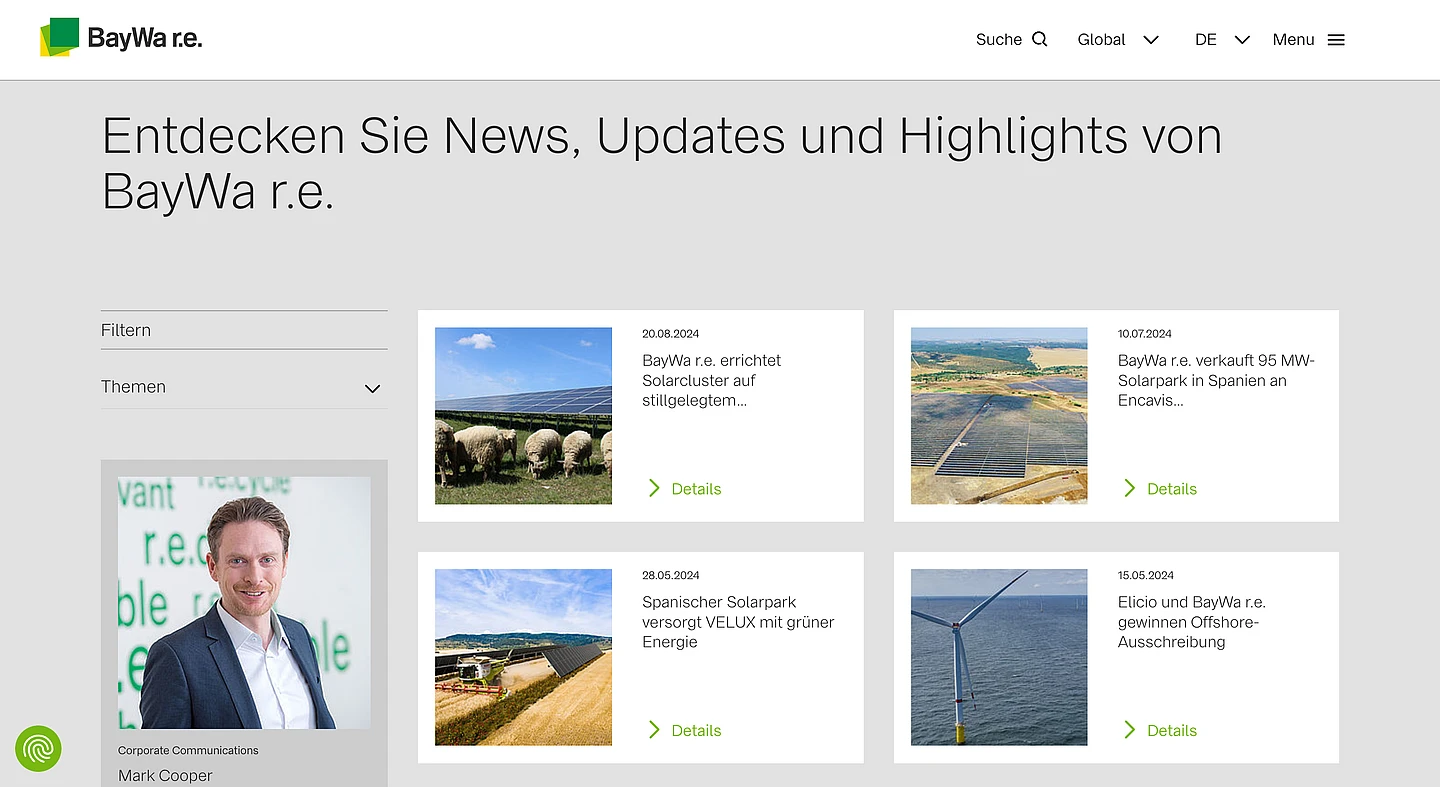Click the Menu label in header
This screenshot has height=787, width=1440.
click(x=1293, y=40)
